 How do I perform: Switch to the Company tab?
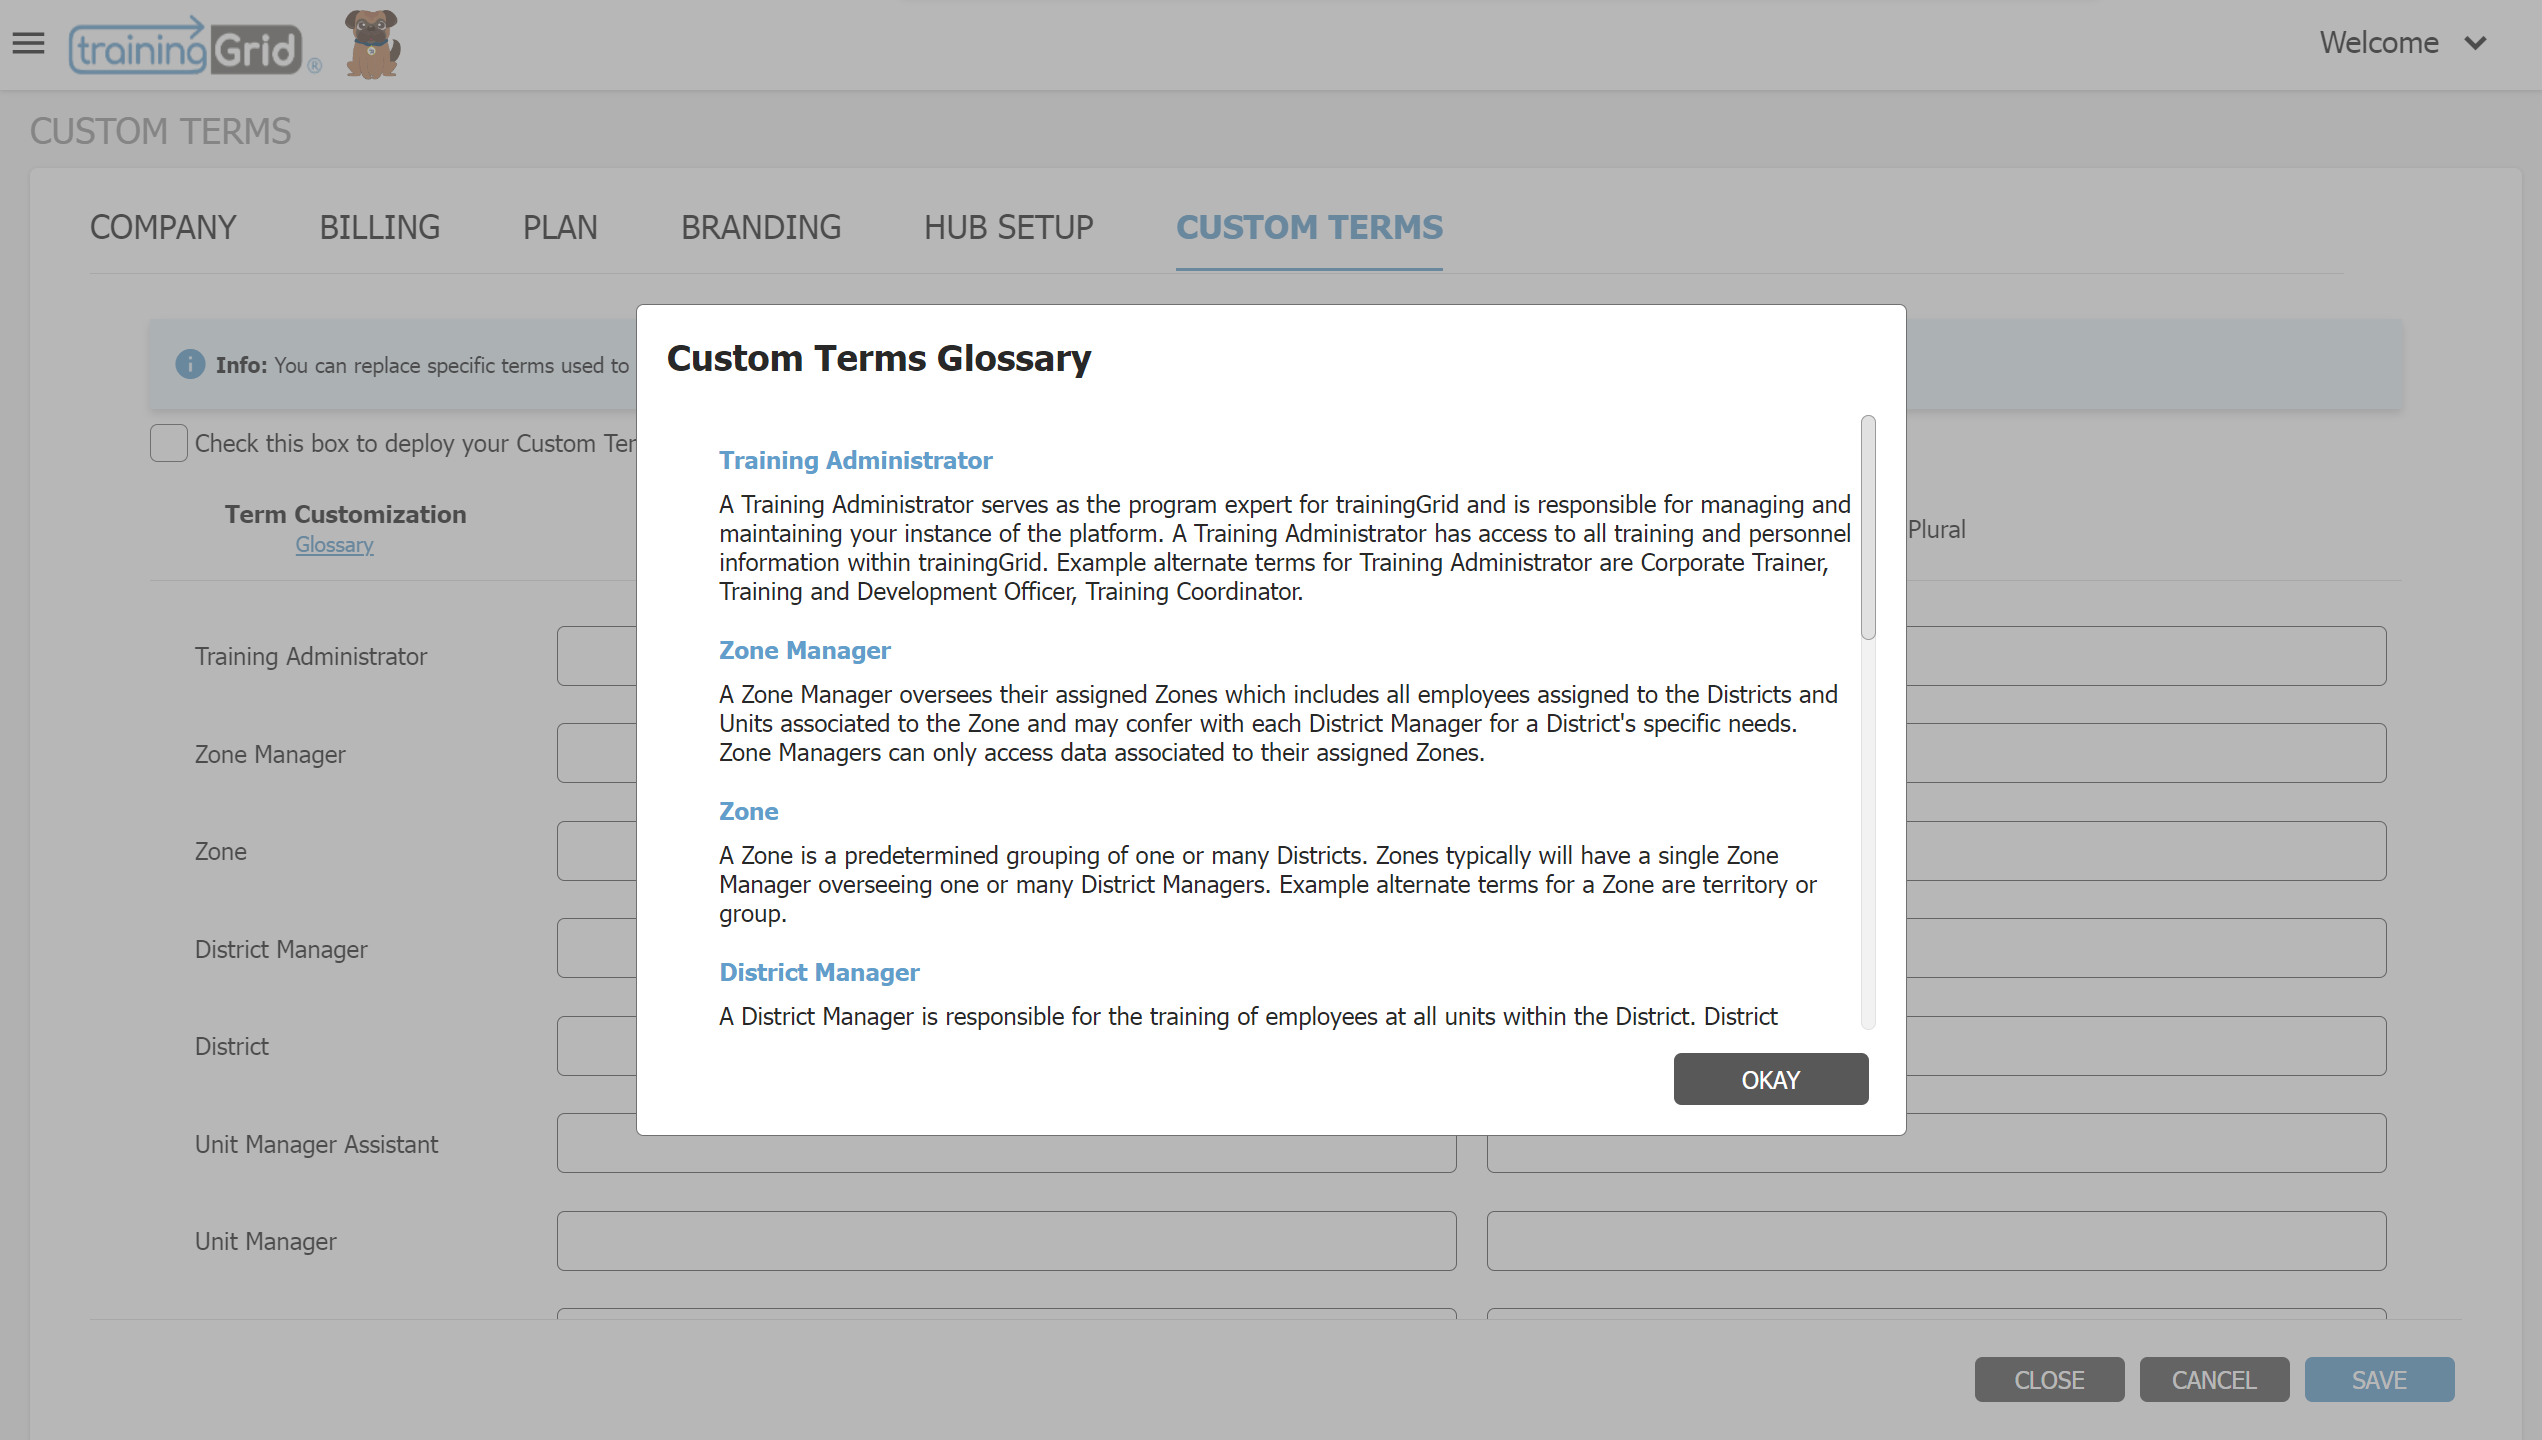click(x=163, y=228)
